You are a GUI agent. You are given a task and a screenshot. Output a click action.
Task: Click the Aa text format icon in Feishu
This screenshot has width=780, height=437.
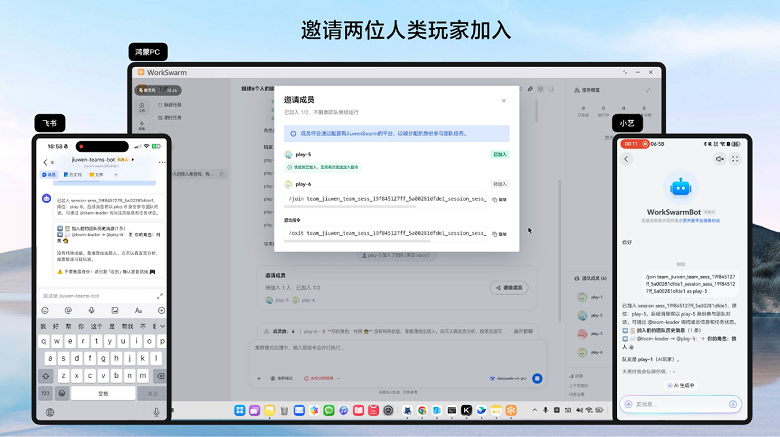138,311
